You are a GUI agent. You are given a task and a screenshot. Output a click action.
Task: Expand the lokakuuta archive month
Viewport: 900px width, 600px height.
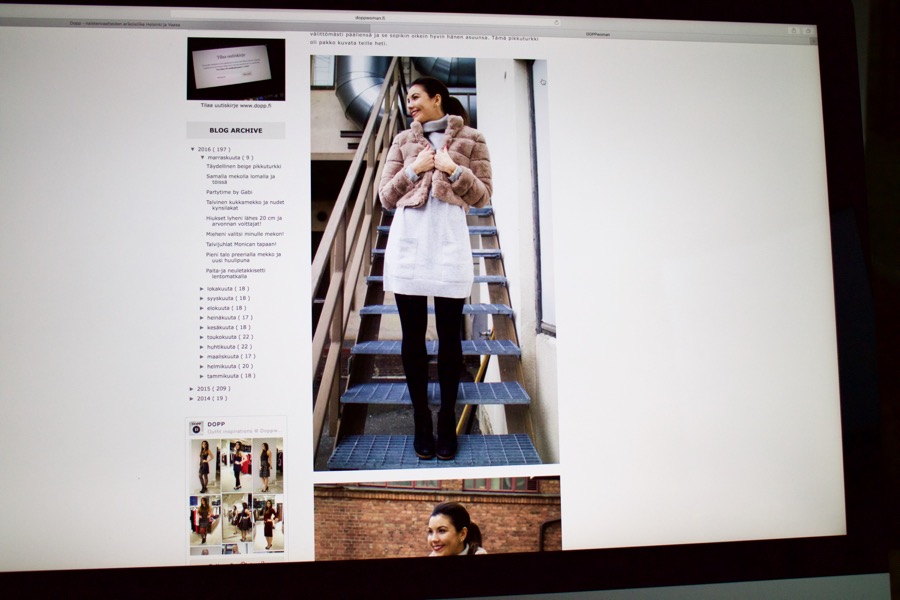(201, 289)
